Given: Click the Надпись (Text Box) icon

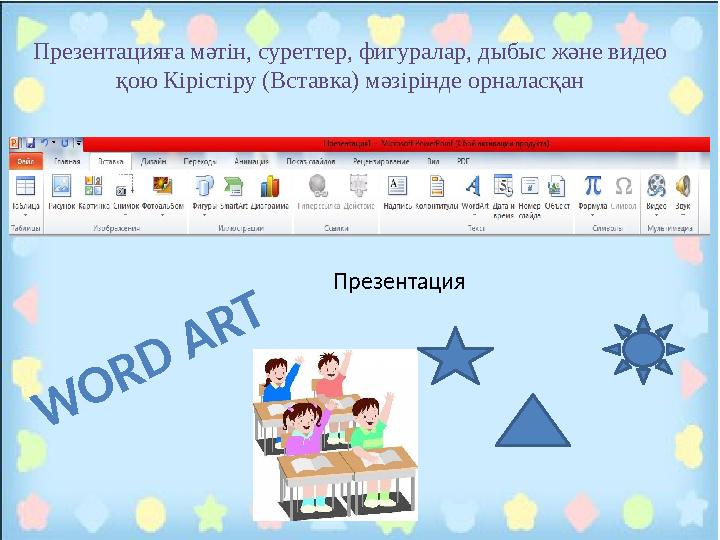Looking at the screenshot, I should click(397, 186).
